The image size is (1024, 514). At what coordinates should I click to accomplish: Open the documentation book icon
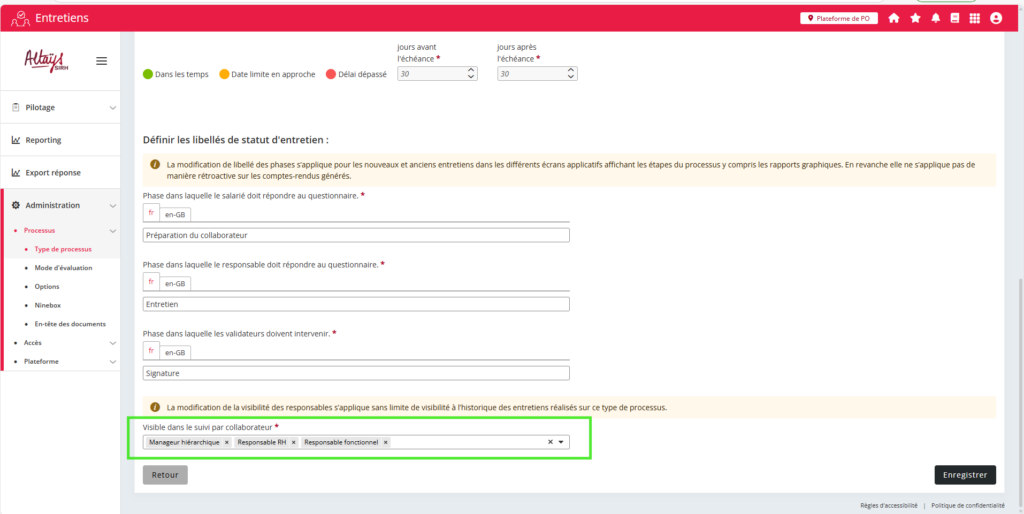pyautogui.click(x=955, y=18)
